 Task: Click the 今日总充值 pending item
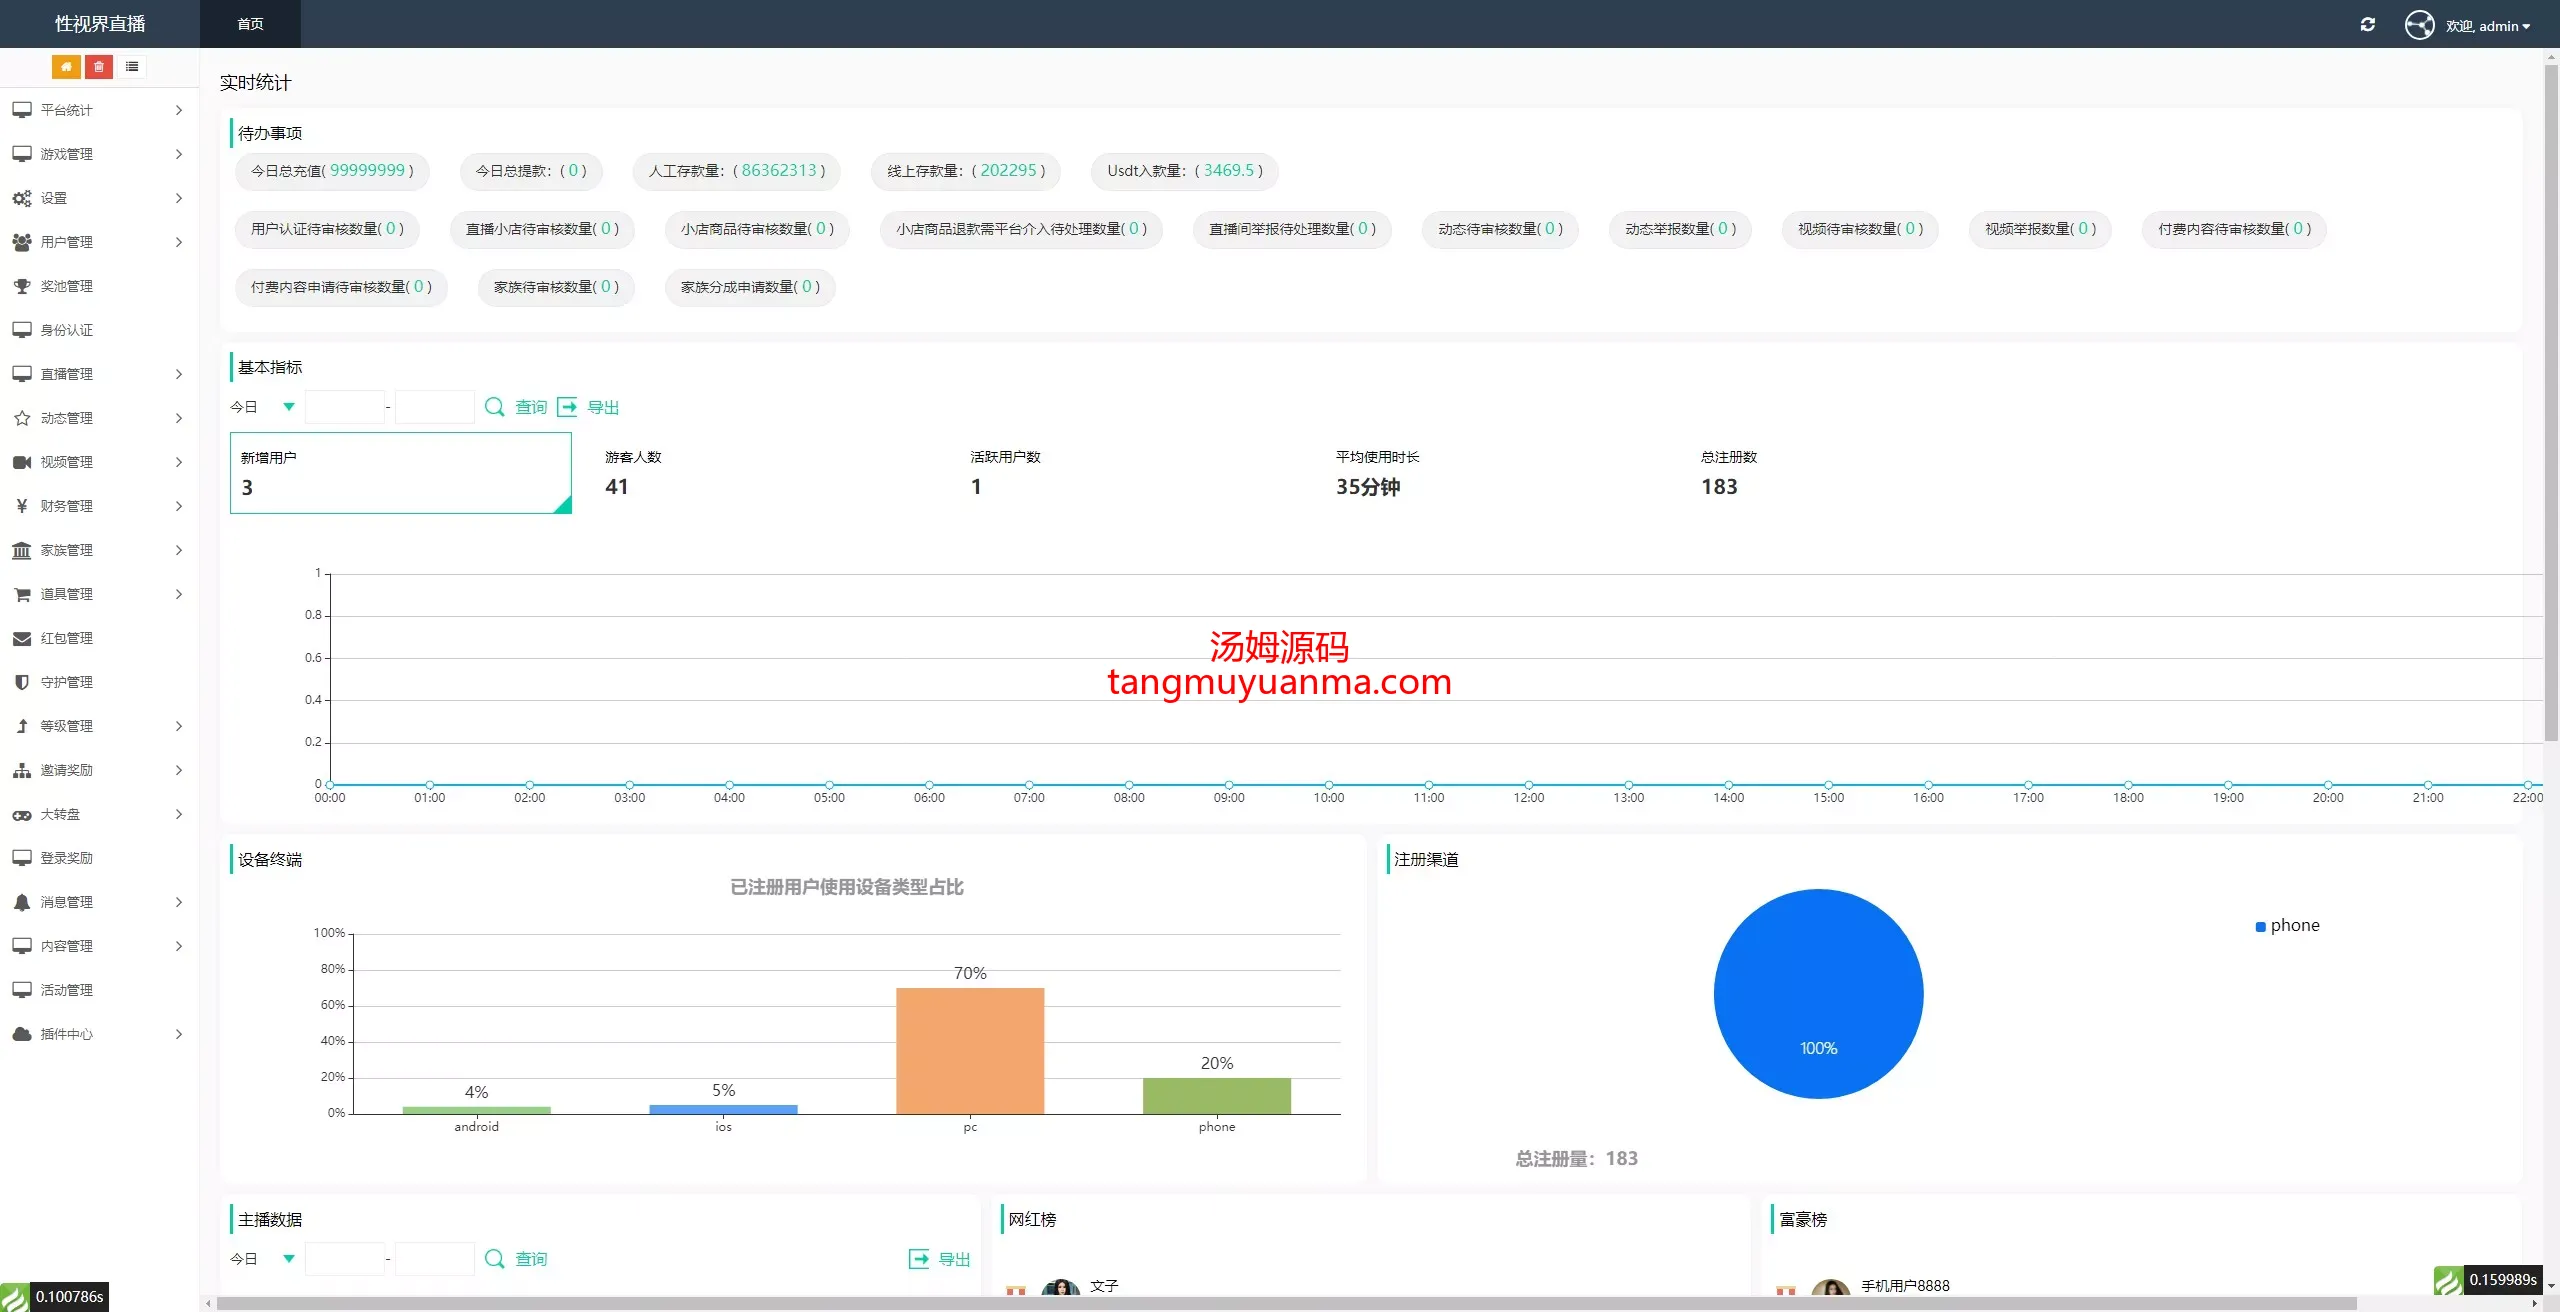(332, 171)
